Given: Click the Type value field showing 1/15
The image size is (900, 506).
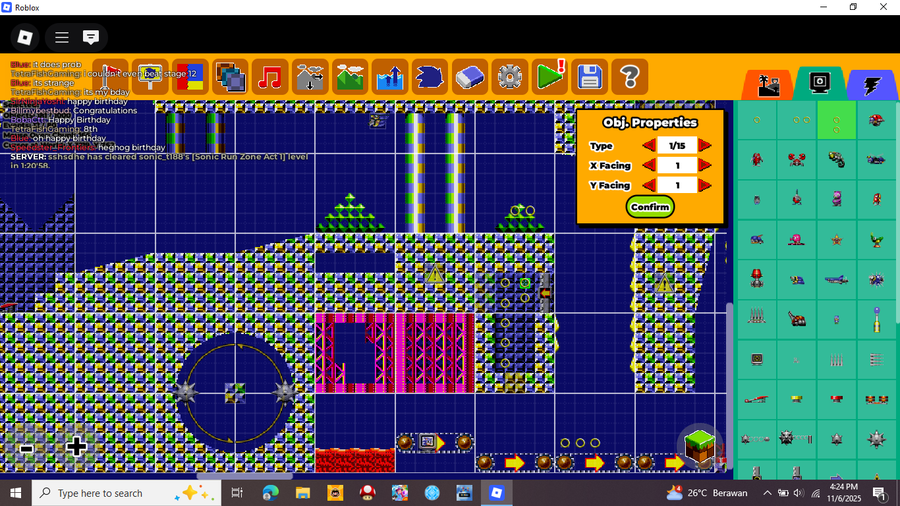Looking at the screenshot, I should (x=677, y=146).
